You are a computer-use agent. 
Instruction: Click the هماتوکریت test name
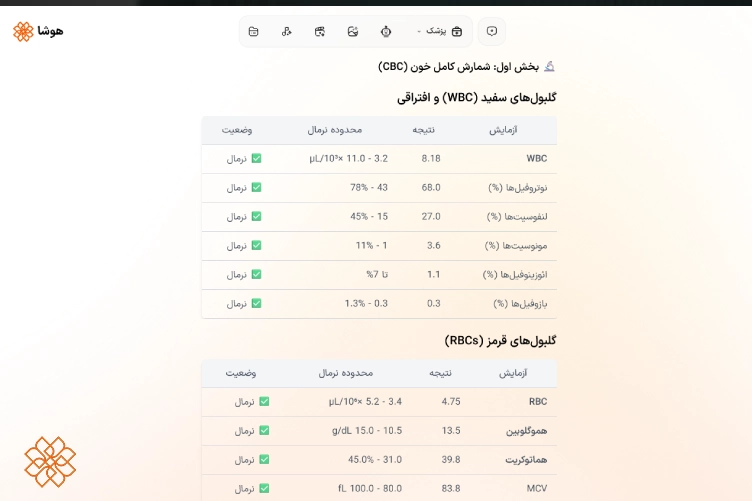(526, 460)
